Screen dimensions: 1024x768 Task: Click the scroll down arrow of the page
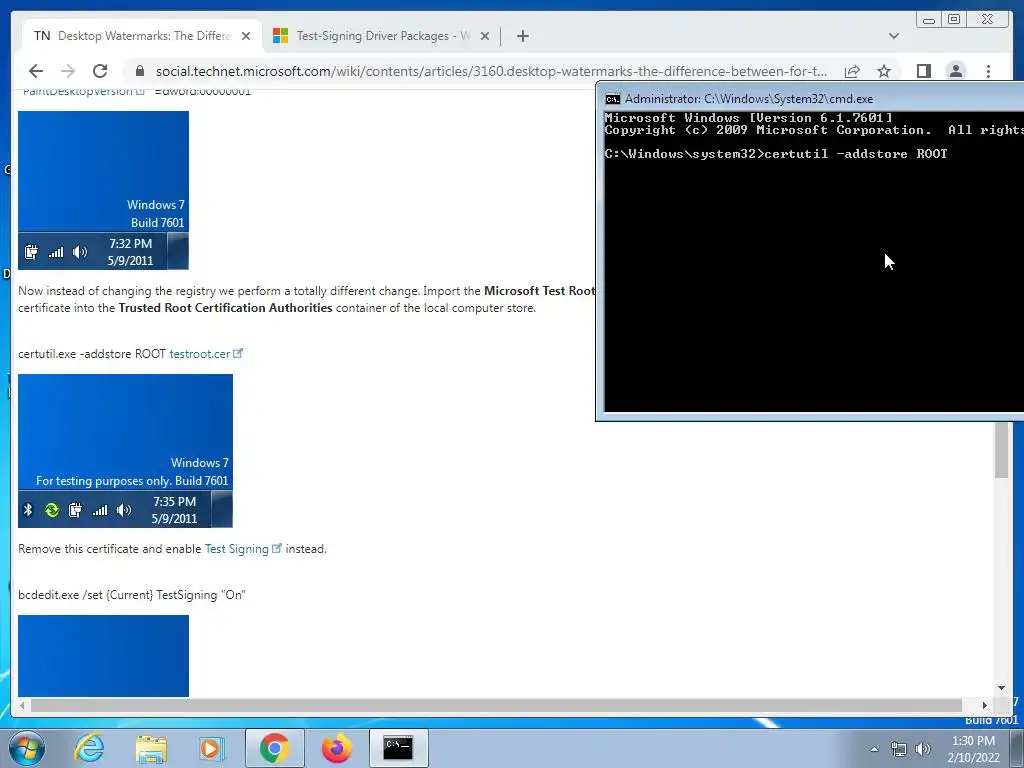1001,688
